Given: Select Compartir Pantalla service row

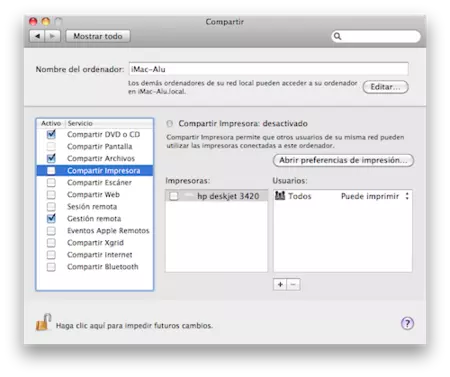Looking at the screenshot, I should pyautogui.click(x=95, y=146).
